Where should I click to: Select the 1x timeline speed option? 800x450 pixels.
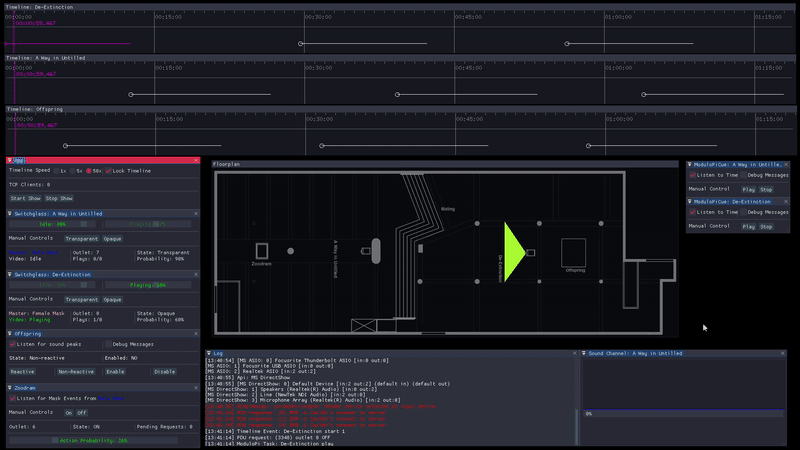pos(56,171)
